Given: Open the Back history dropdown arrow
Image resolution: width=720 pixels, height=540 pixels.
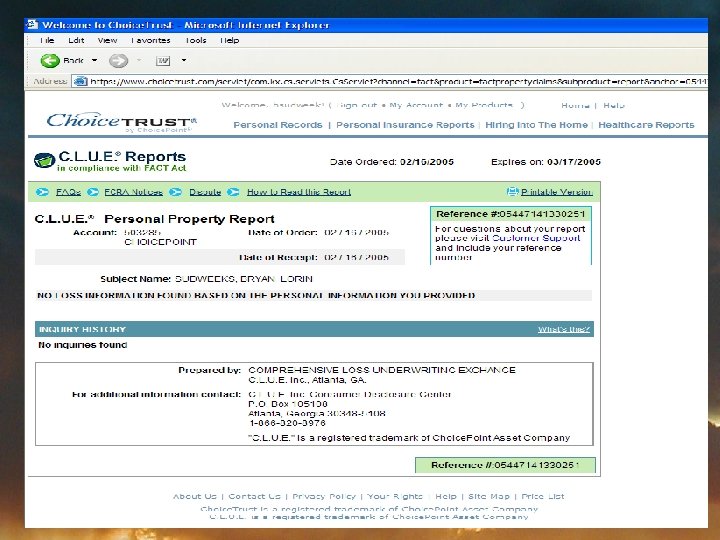Looking at the screenshot, I should [x=95, y=60].
